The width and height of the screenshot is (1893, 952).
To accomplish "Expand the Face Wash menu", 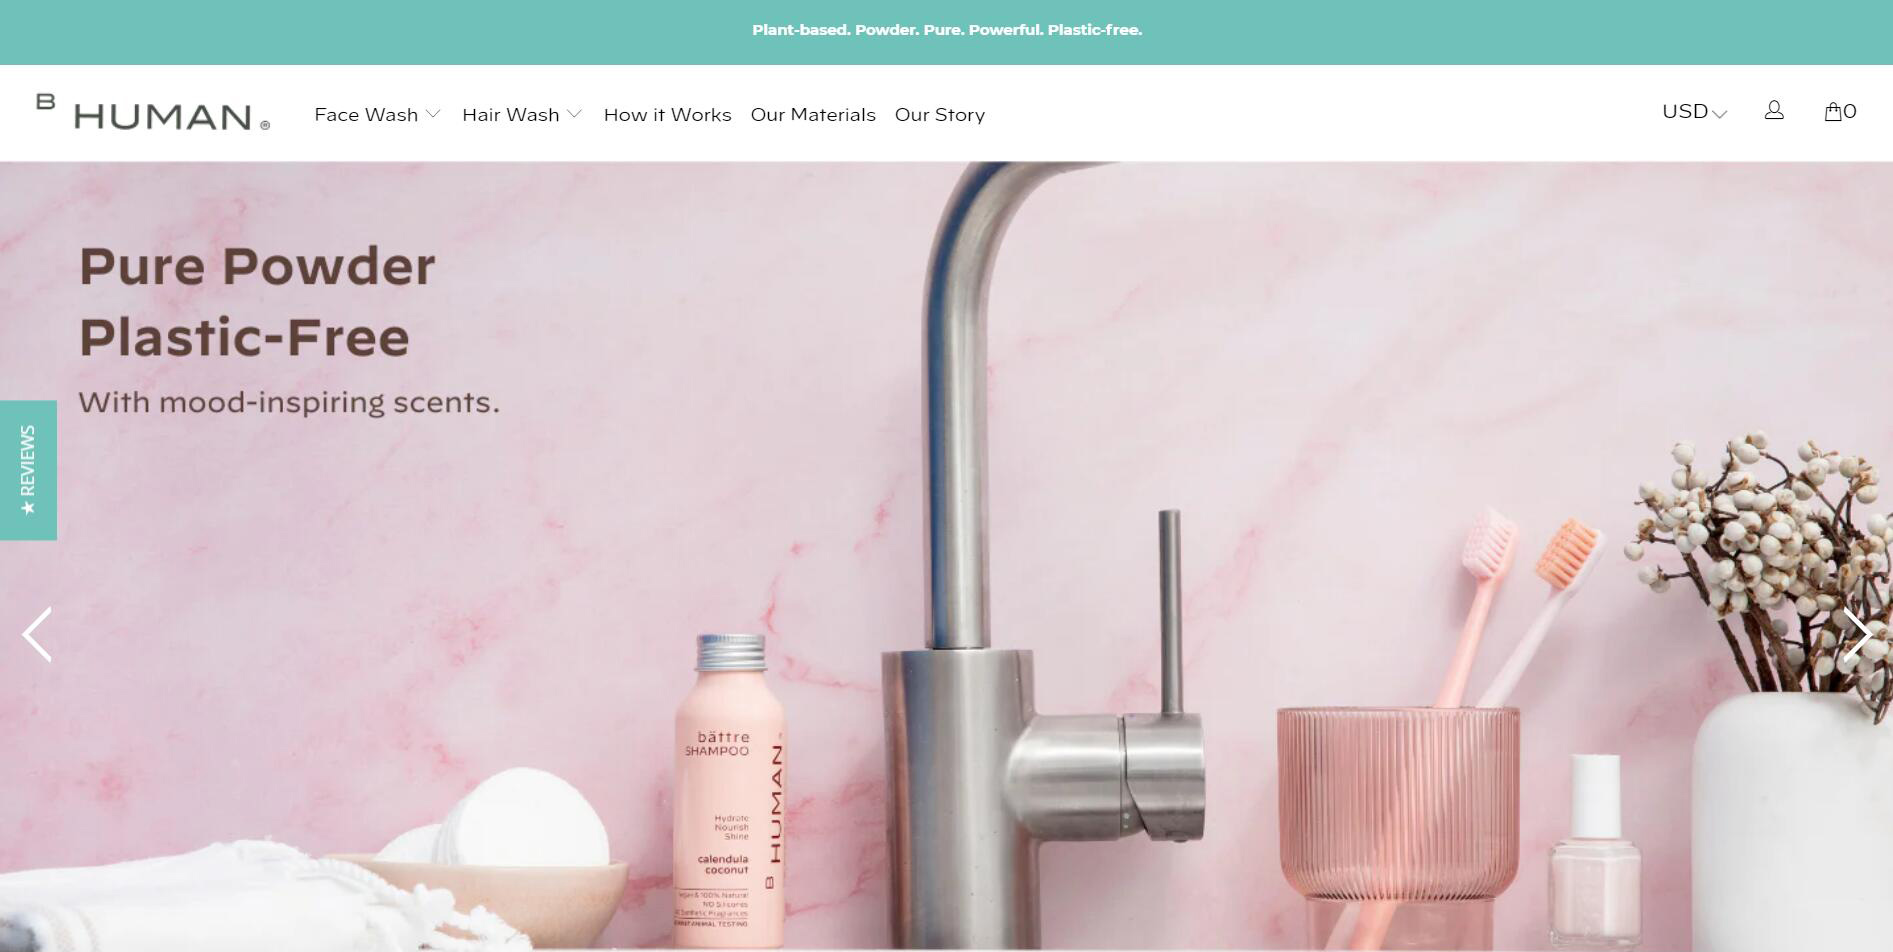I will coord(377,115).
